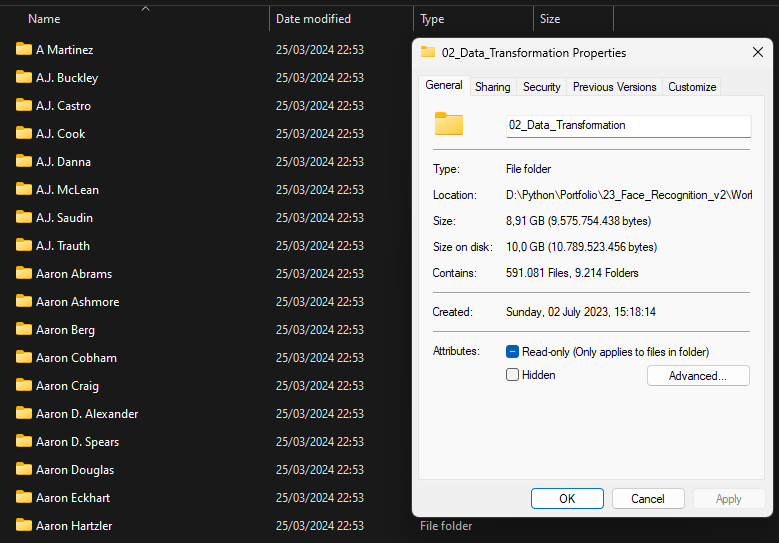Open the Advanced attributes dialog

698,376
